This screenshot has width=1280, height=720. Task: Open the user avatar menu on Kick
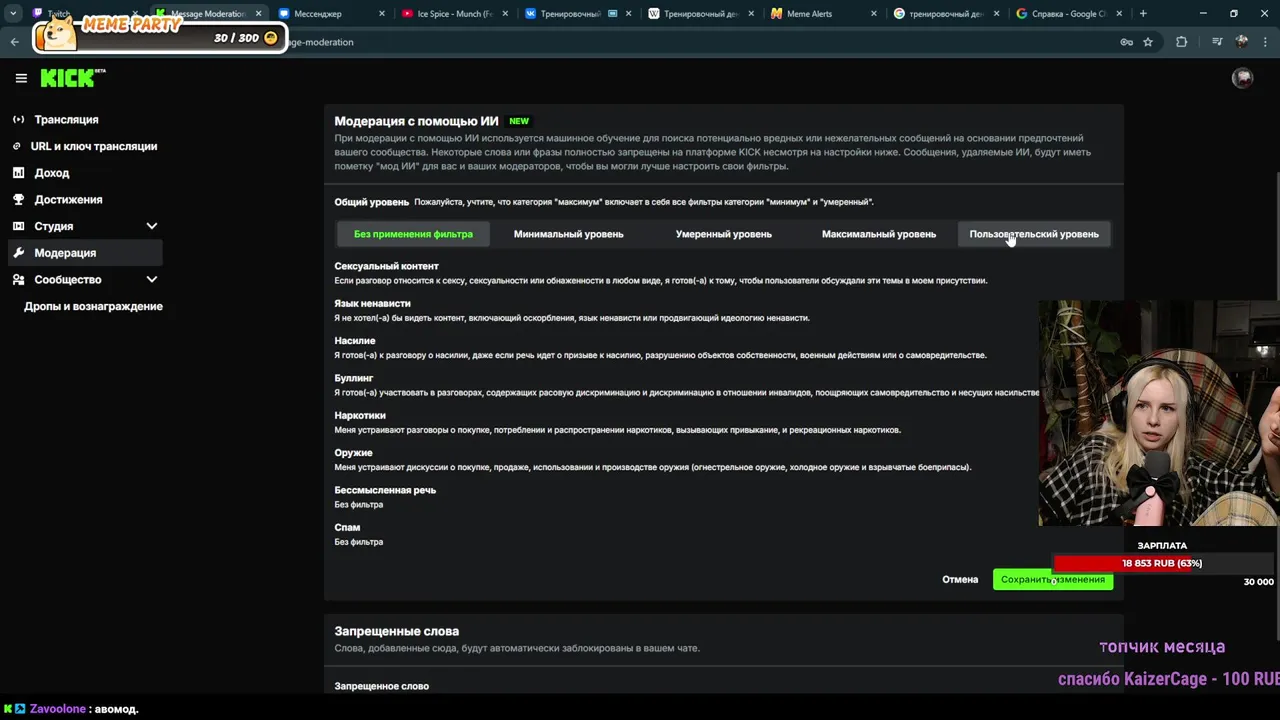pos(1242,78)
